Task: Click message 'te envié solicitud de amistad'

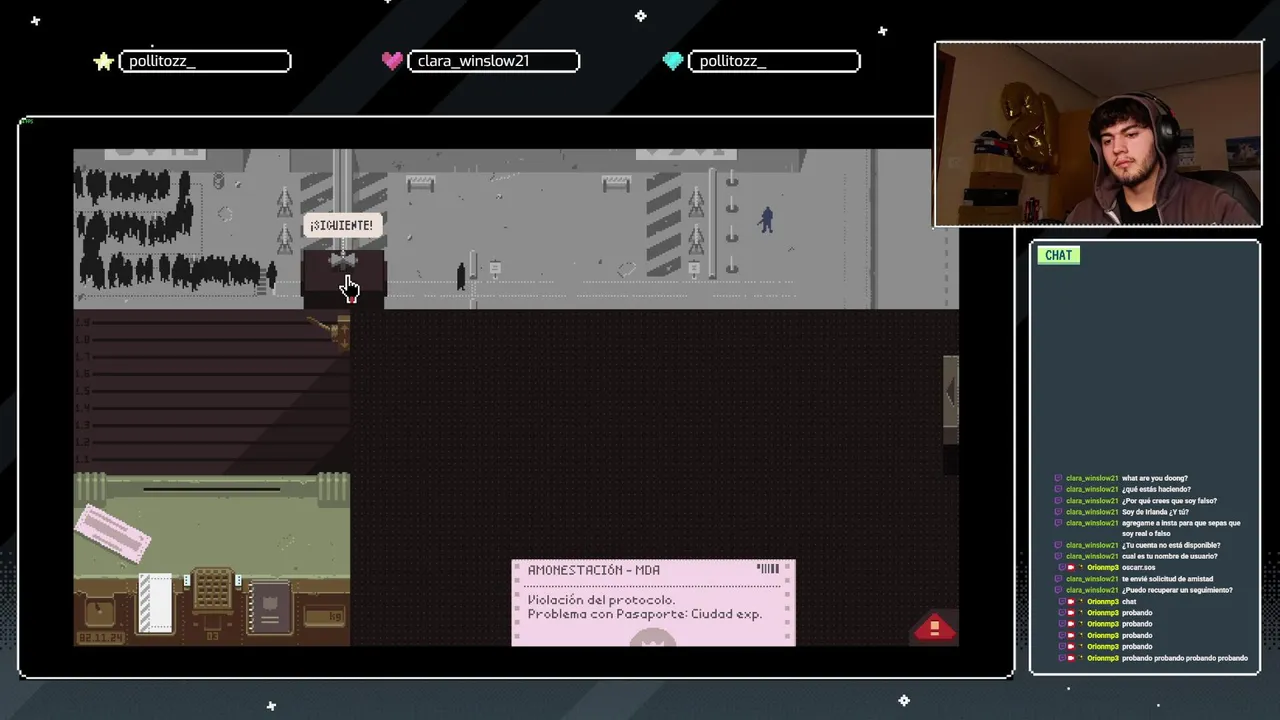Action: point(1167,579)
